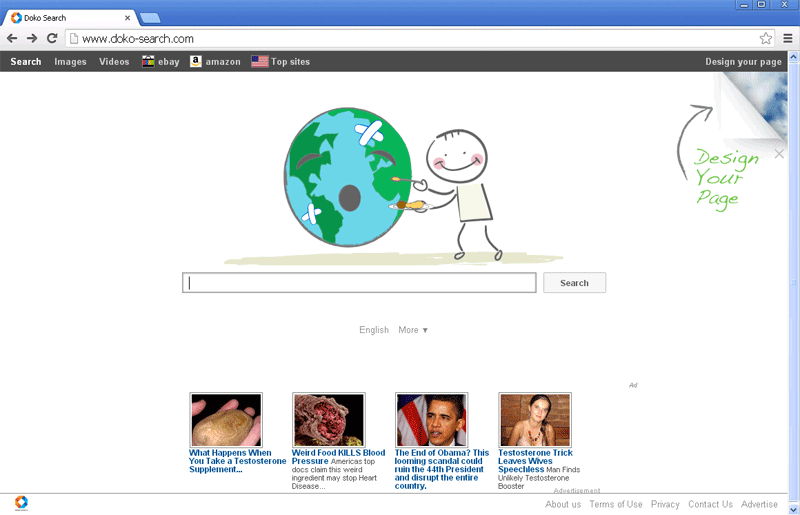Switch to the Videos search tab
Image resolution: width=800 pixels, height=515 pixels.
tap(114, 62)
